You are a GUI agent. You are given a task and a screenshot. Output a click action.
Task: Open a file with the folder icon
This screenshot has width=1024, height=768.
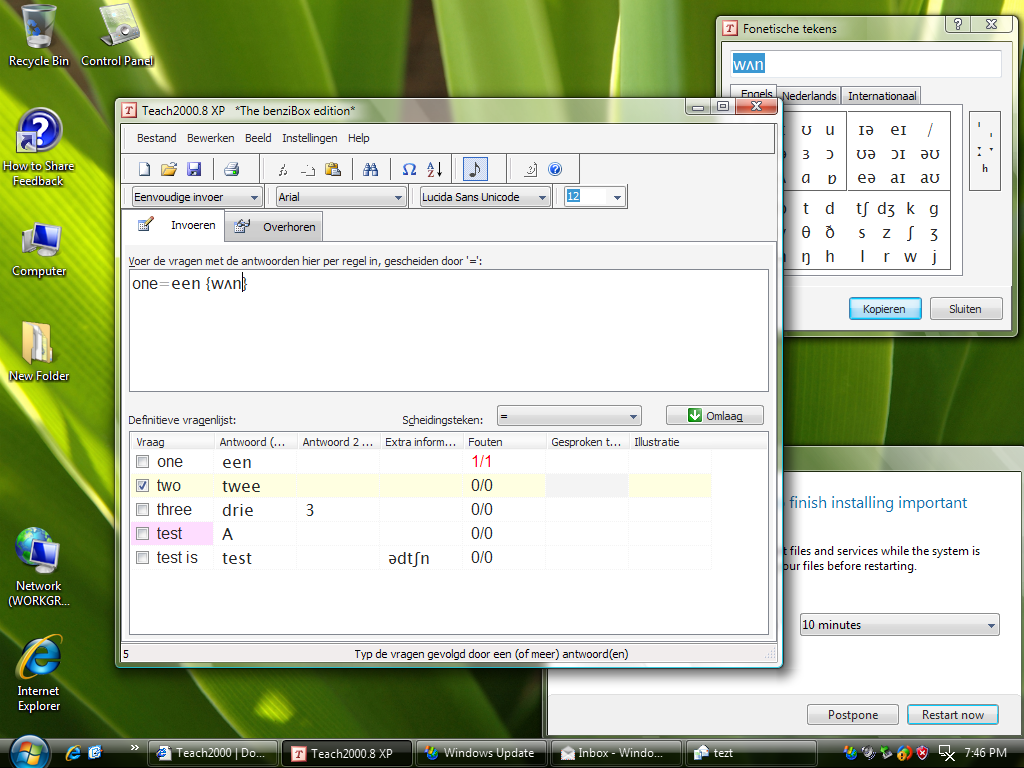(169, 170)
